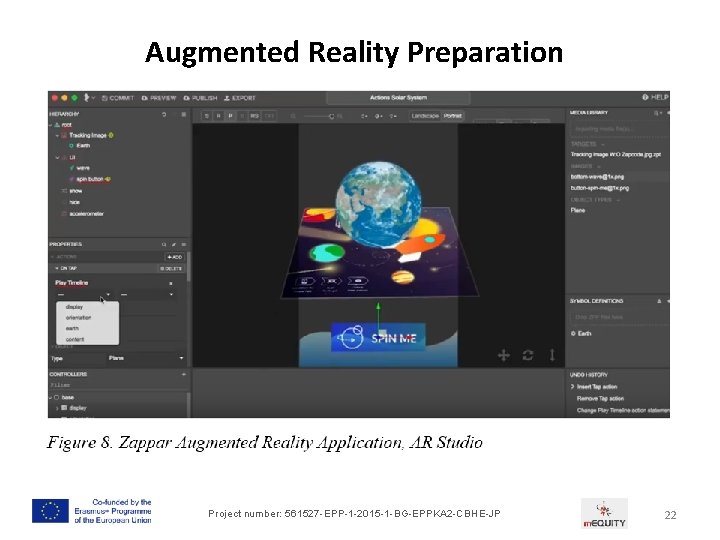720x540 pixels.
Task: Select the Tracking Image zpt target in the Media Library
Action: pyautogui.click(x=616, y=155)
